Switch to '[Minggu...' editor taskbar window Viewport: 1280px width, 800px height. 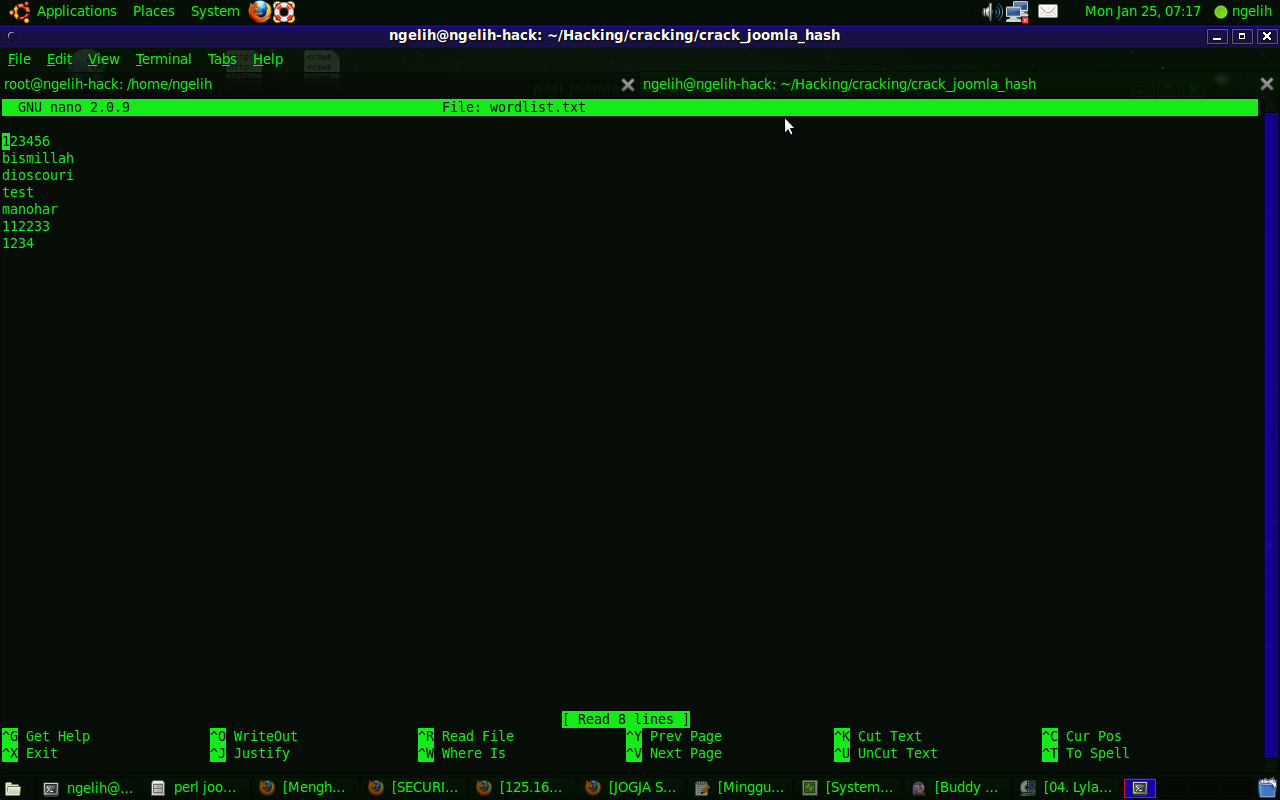(x=739, y=788)
